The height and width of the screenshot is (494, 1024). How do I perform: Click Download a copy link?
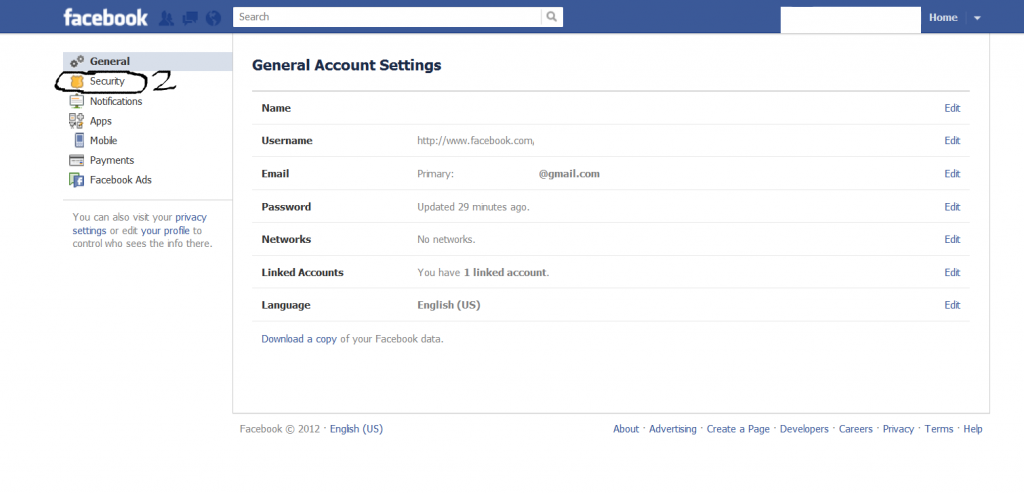coord(299,339)
